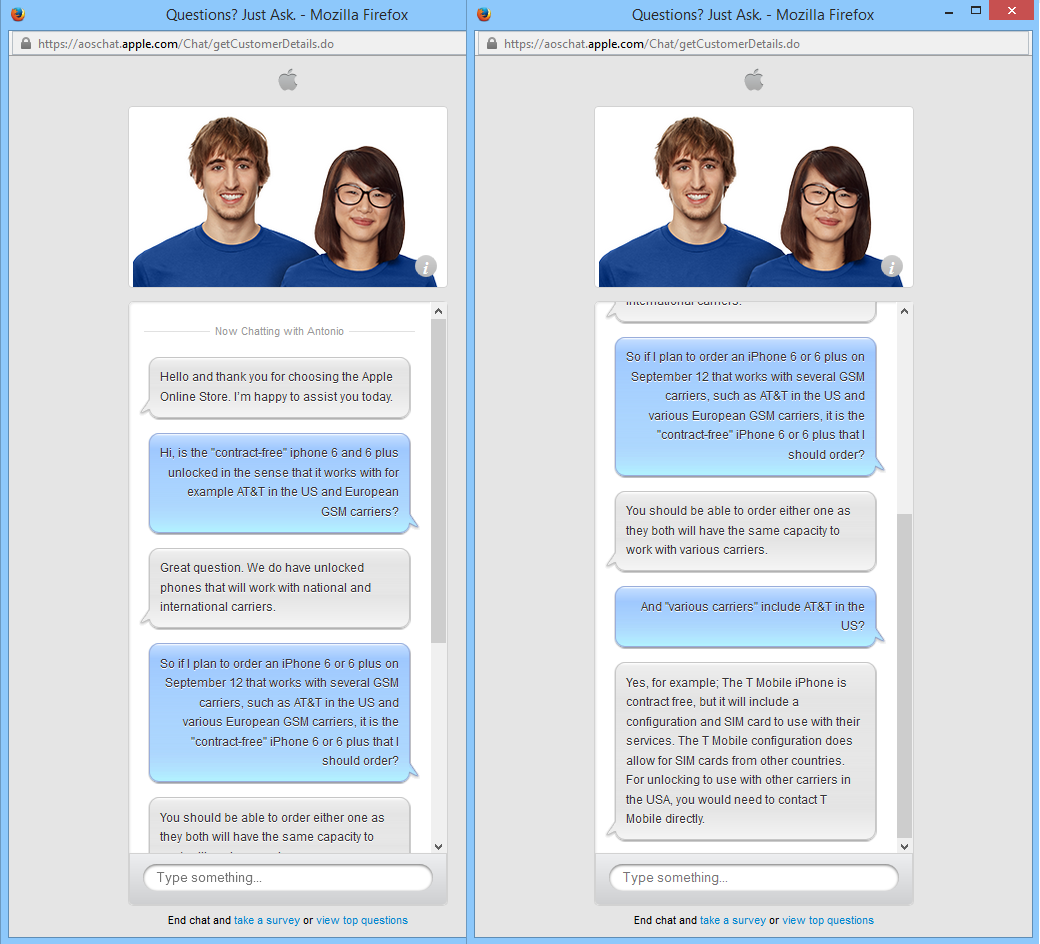The height and width of the screenshot is (944, 1040).
Task: Open 'view top questions' link in left window
Action: [362, 920]
